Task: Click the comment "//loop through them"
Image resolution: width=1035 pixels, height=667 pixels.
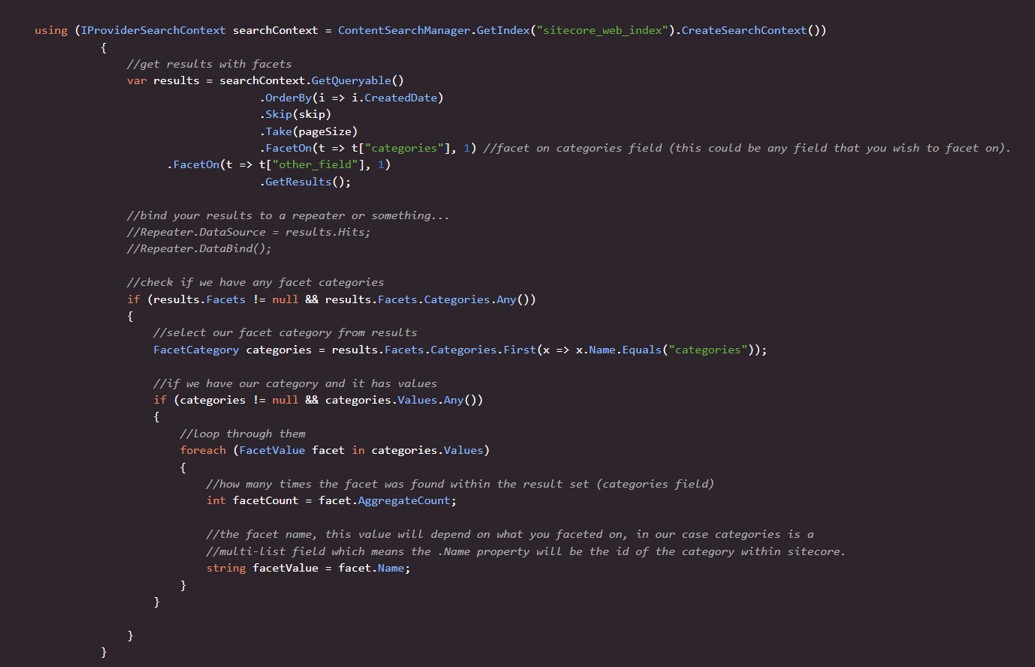Action: pos(242,433)
